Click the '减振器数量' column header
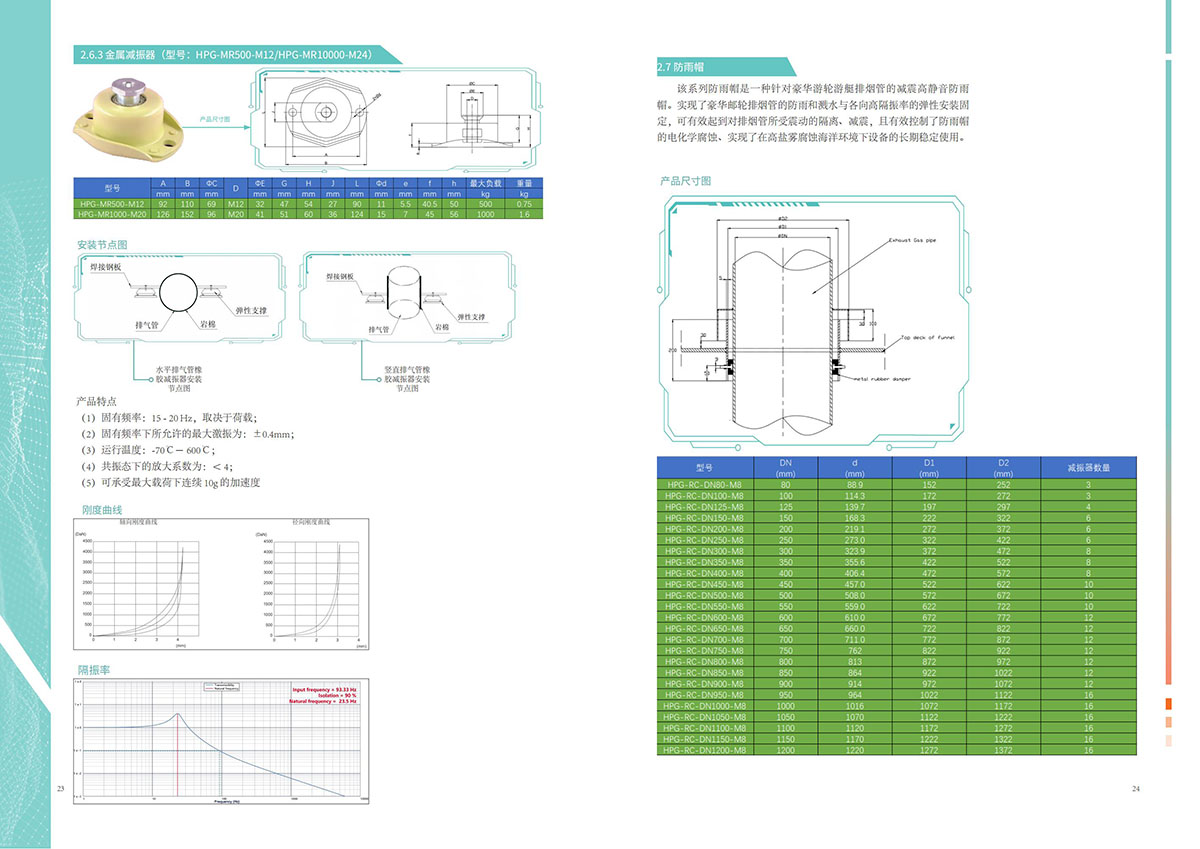The width and height of the screenshot is (1200, 849). coord(1088,467)
